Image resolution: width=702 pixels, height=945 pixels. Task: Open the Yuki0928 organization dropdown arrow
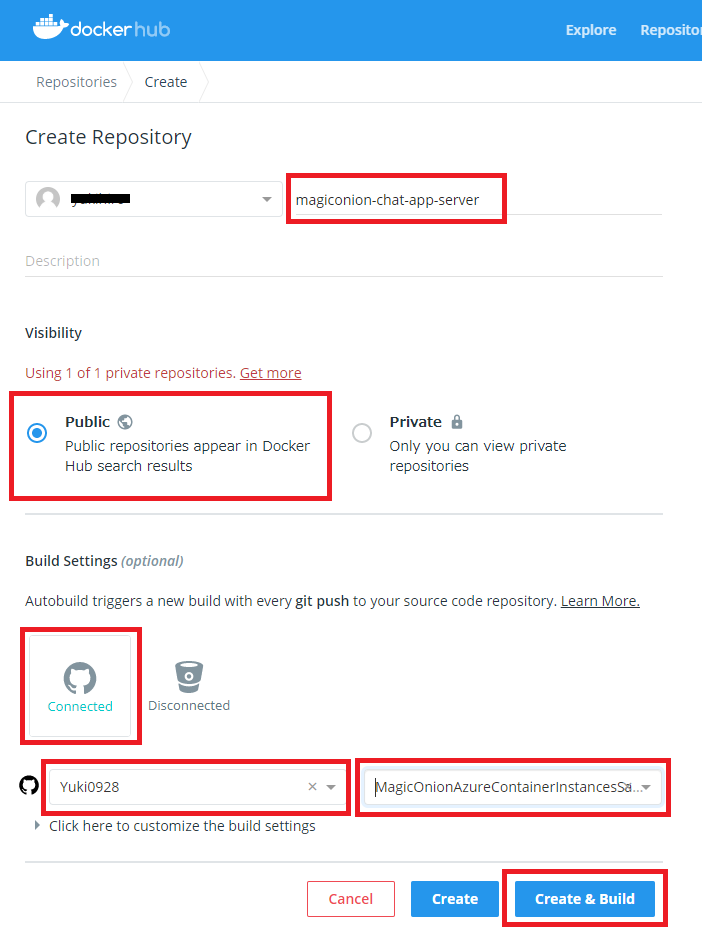point(331,787)
